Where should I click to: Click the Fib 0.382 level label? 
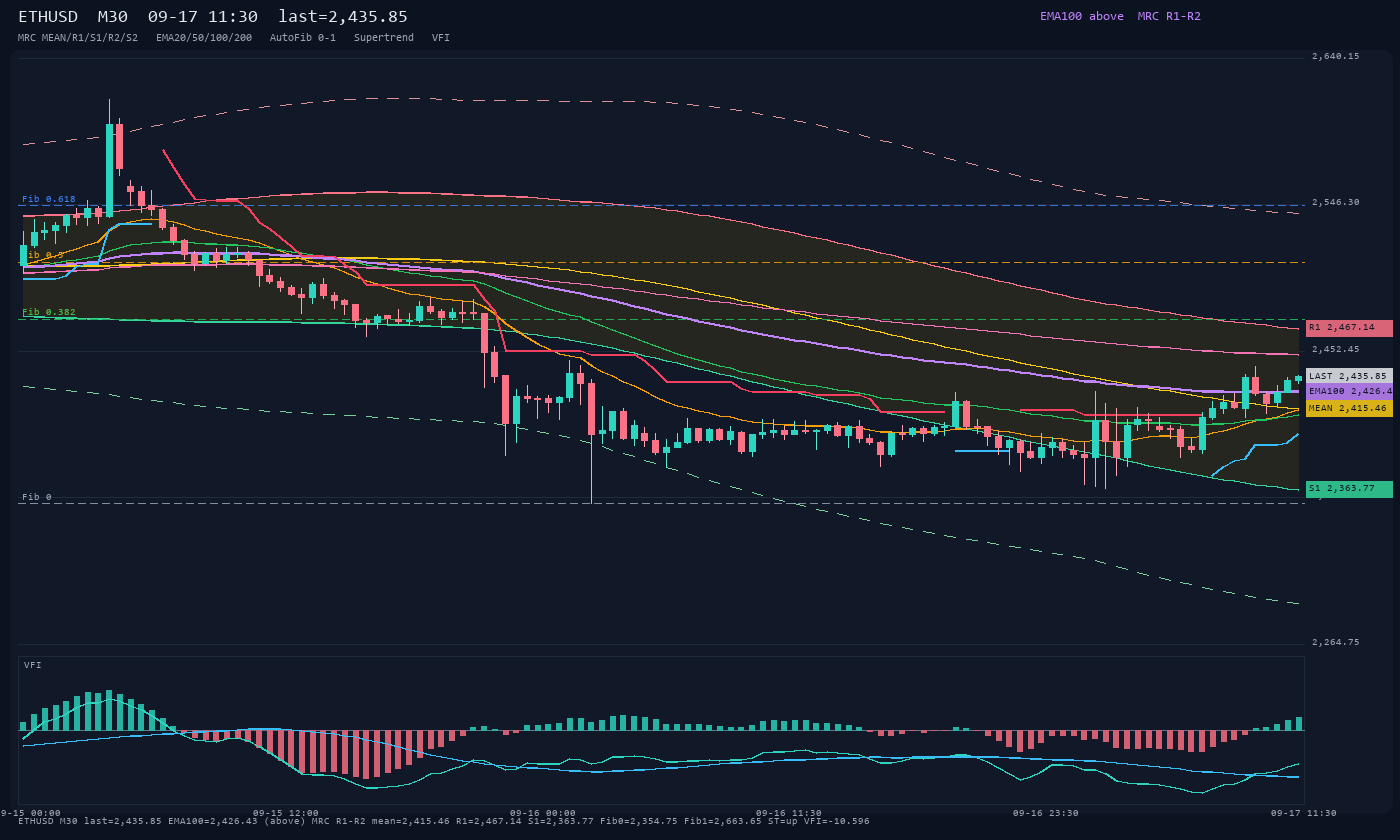point(49,313)
